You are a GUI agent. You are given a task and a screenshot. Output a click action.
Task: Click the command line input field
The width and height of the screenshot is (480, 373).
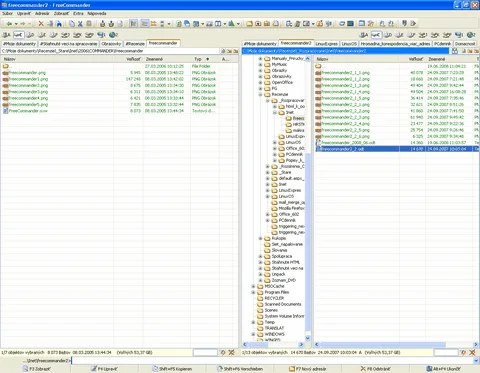272,361
